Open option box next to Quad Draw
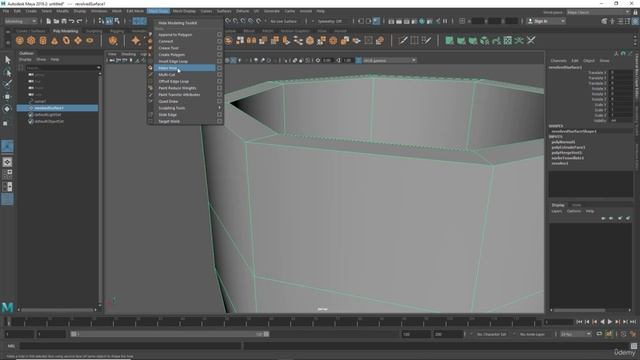The height and width of the screenshot is (360, 640). (x=220, y=101)
